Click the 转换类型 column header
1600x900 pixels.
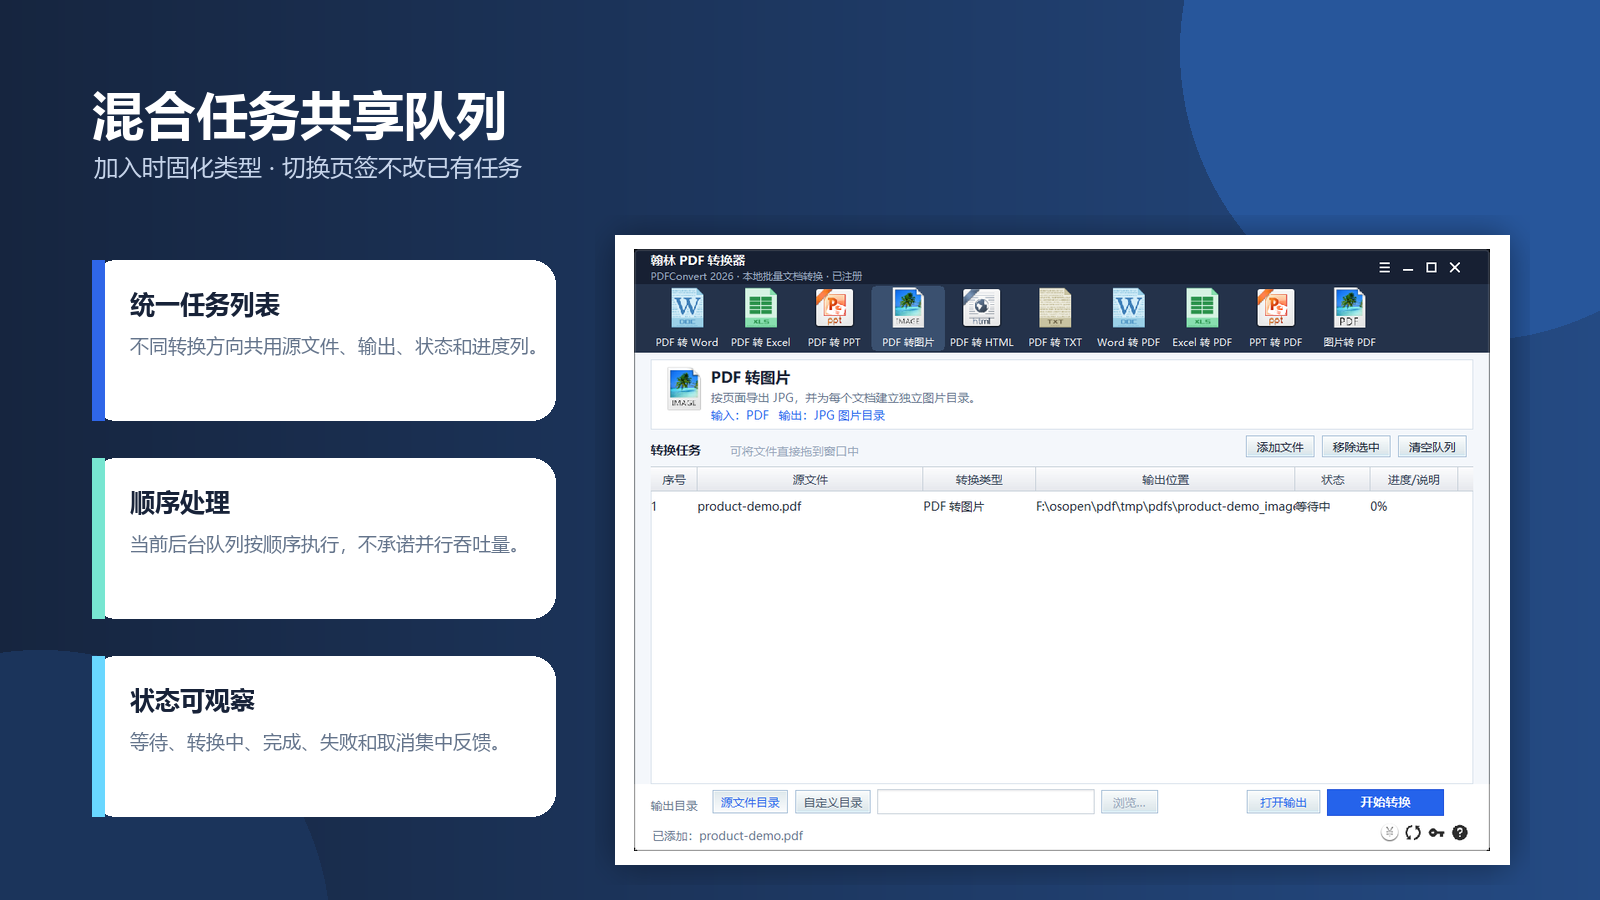(979, 480)
